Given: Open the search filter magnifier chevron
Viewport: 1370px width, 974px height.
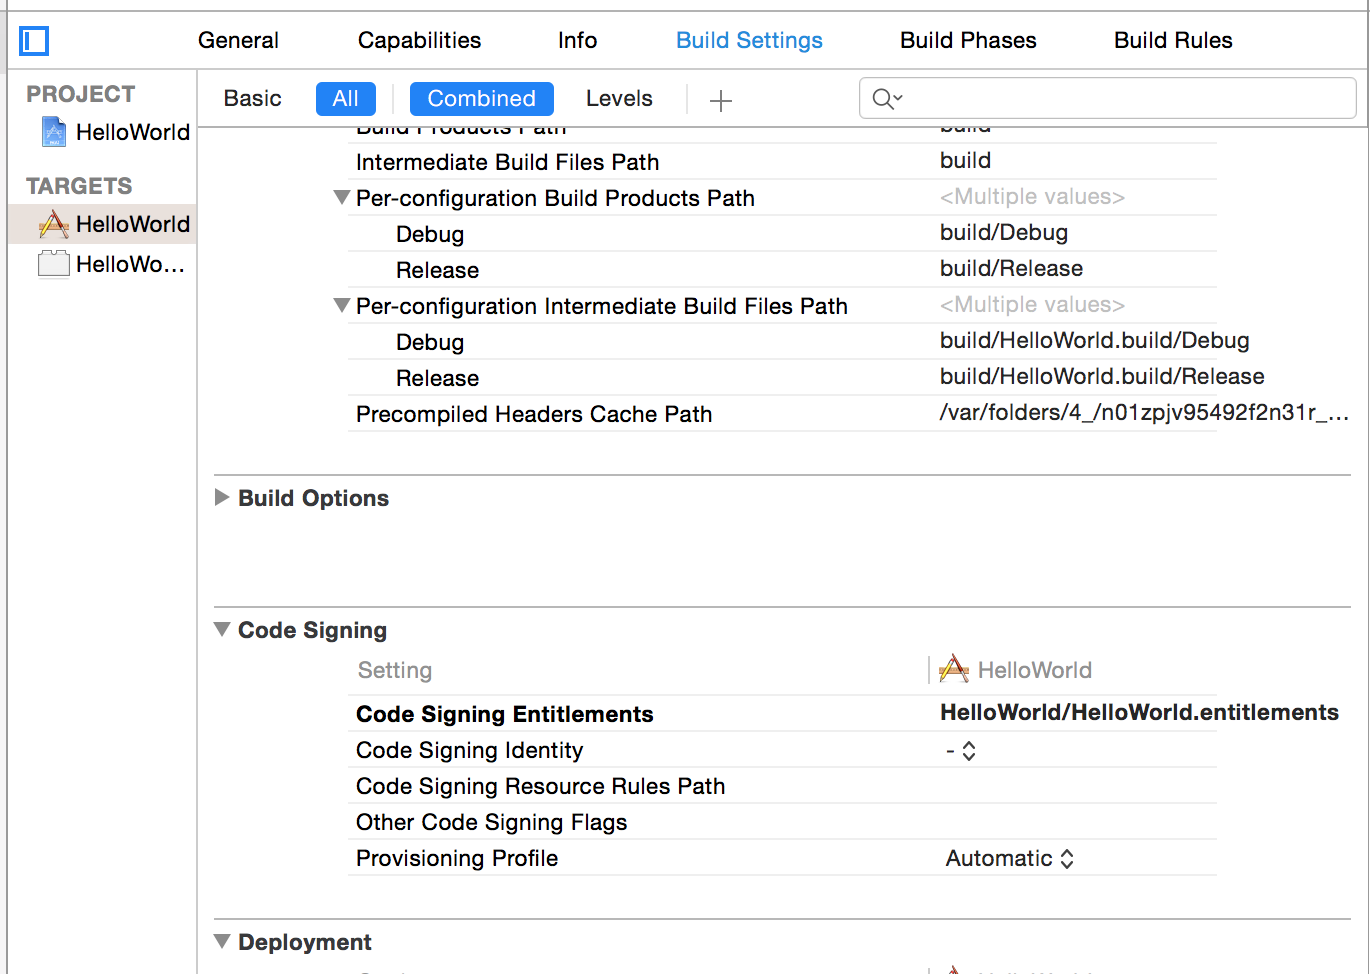Looking at the screenshot, I should pos(891,98).
